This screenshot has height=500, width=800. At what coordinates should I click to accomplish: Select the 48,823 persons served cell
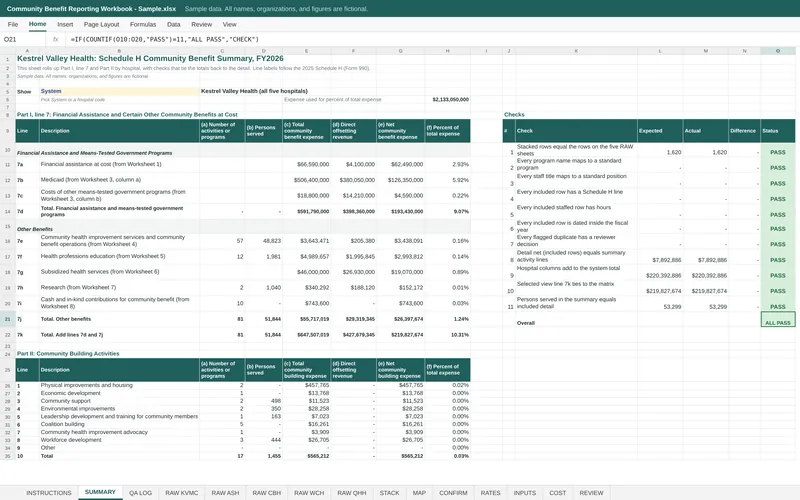(x=263, y=241)
